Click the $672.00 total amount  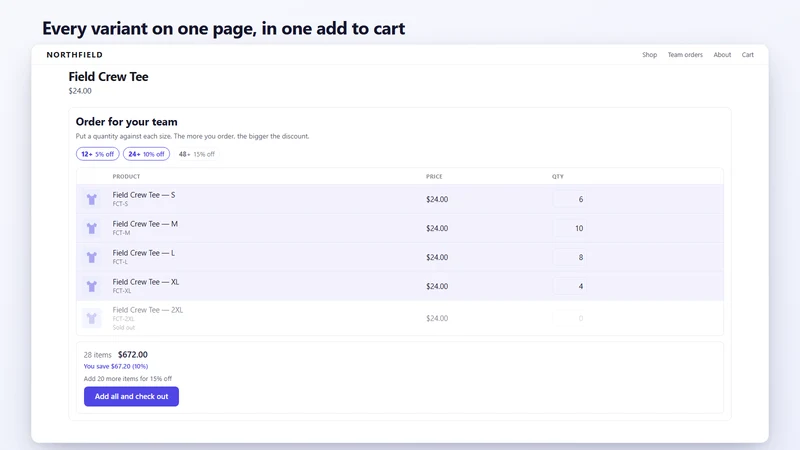coord(133,355)
